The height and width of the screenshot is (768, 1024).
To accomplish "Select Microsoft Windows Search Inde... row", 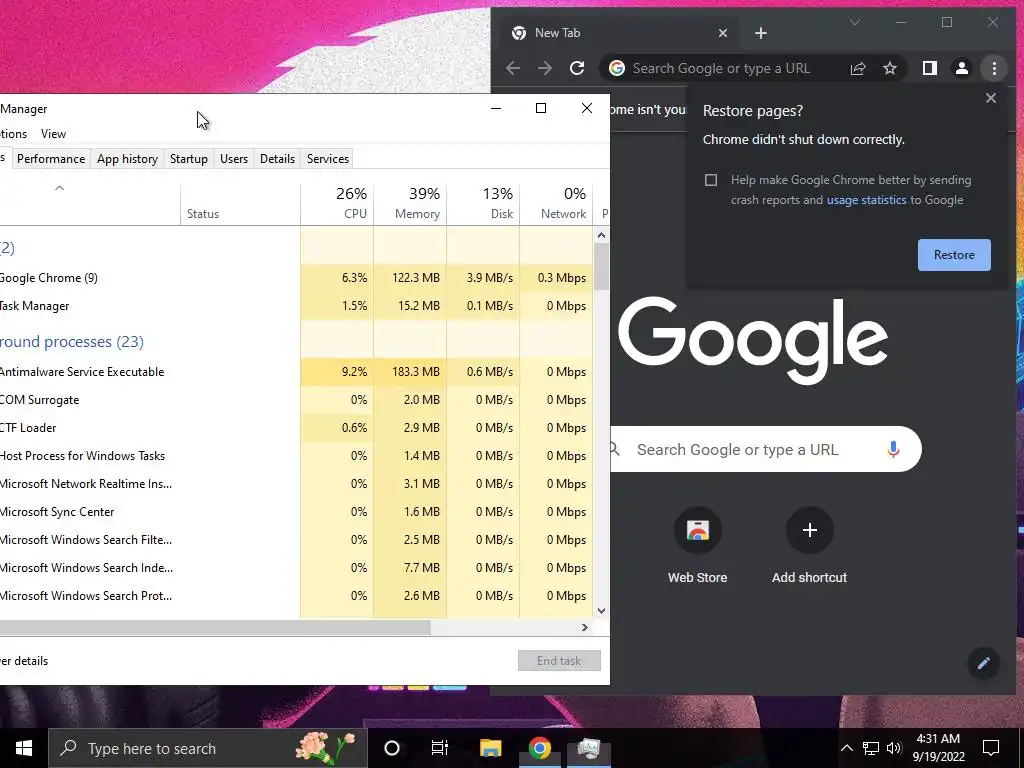I will 296,568.
